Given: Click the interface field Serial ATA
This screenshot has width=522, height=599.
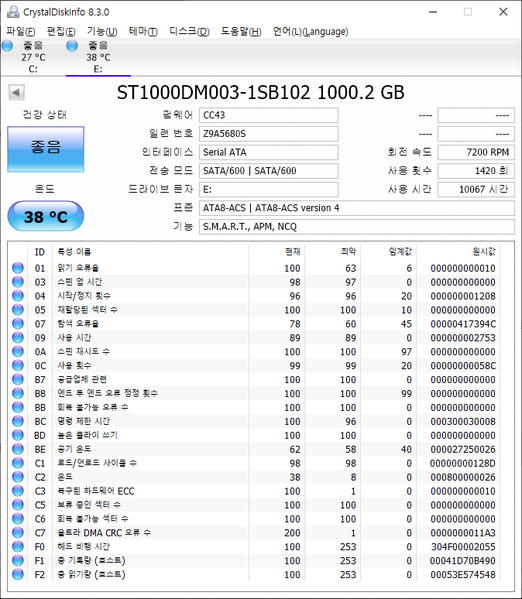Looking at the screenshot, I should pos(268,152).
